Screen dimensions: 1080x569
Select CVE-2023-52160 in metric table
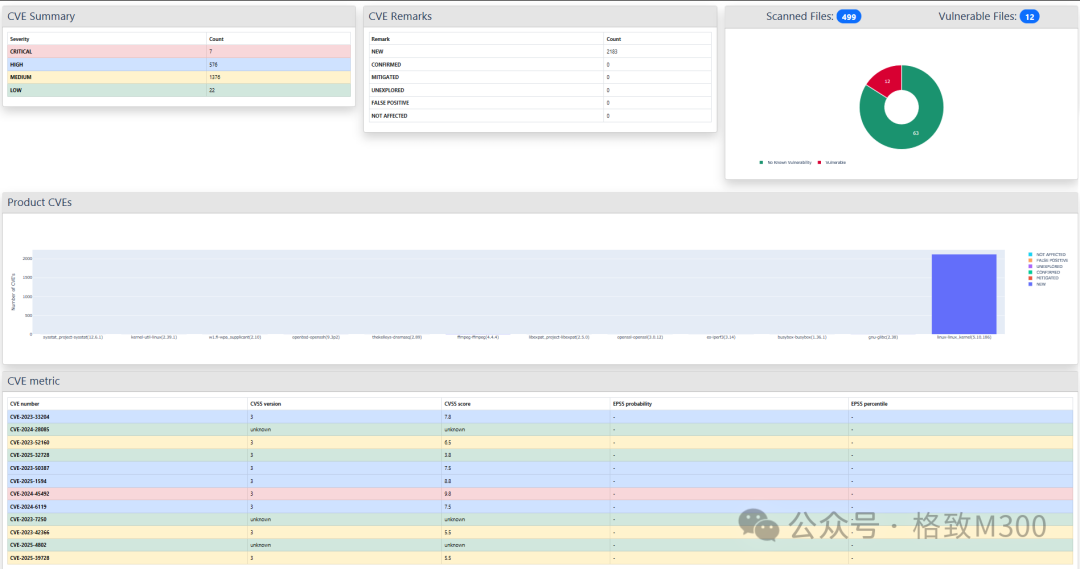tap(540, 443)
